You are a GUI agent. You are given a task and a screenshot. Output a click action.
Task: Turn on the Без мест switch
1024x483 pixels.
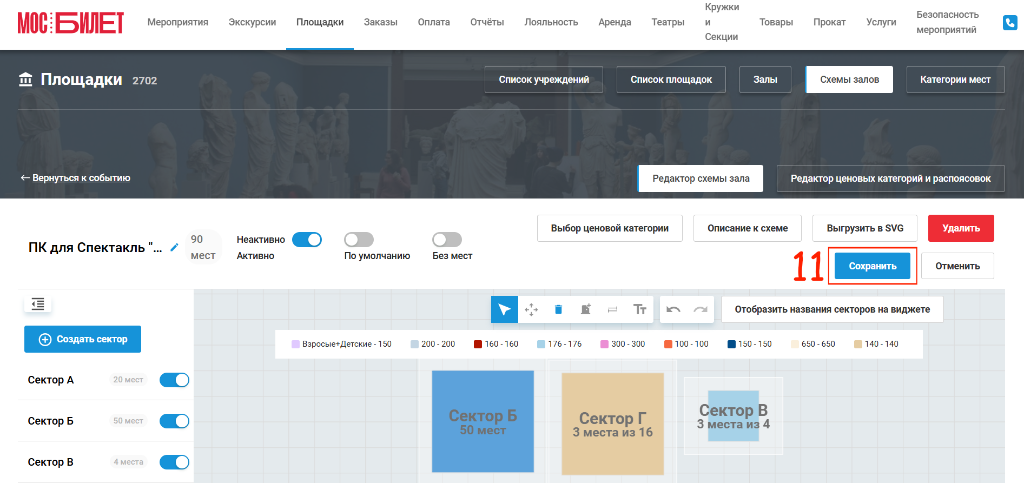pos(447,240)
